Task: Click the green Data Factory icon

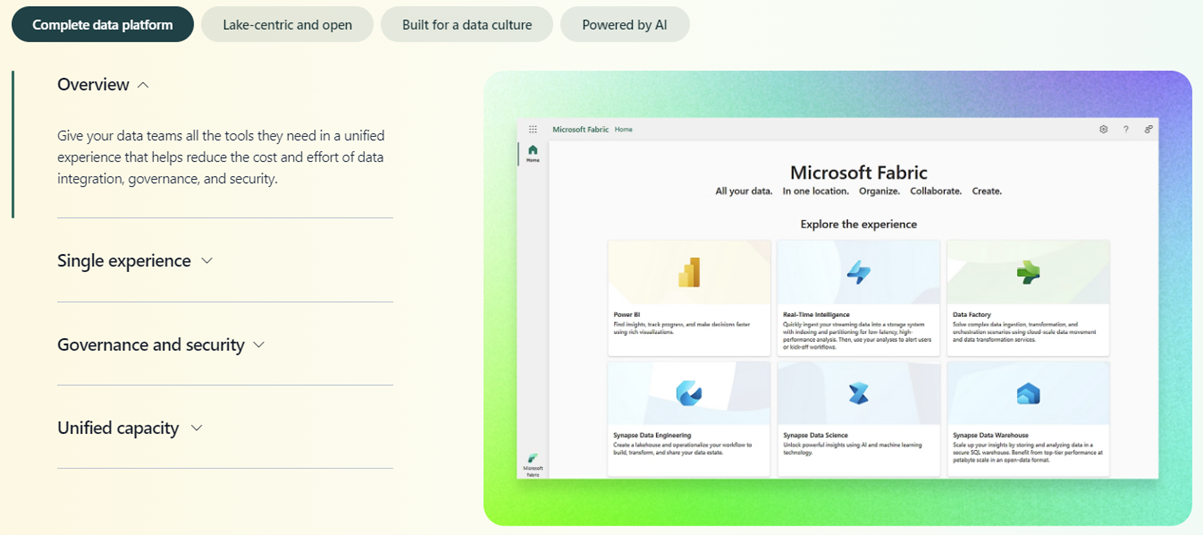Action: (x=1028, y=272)
